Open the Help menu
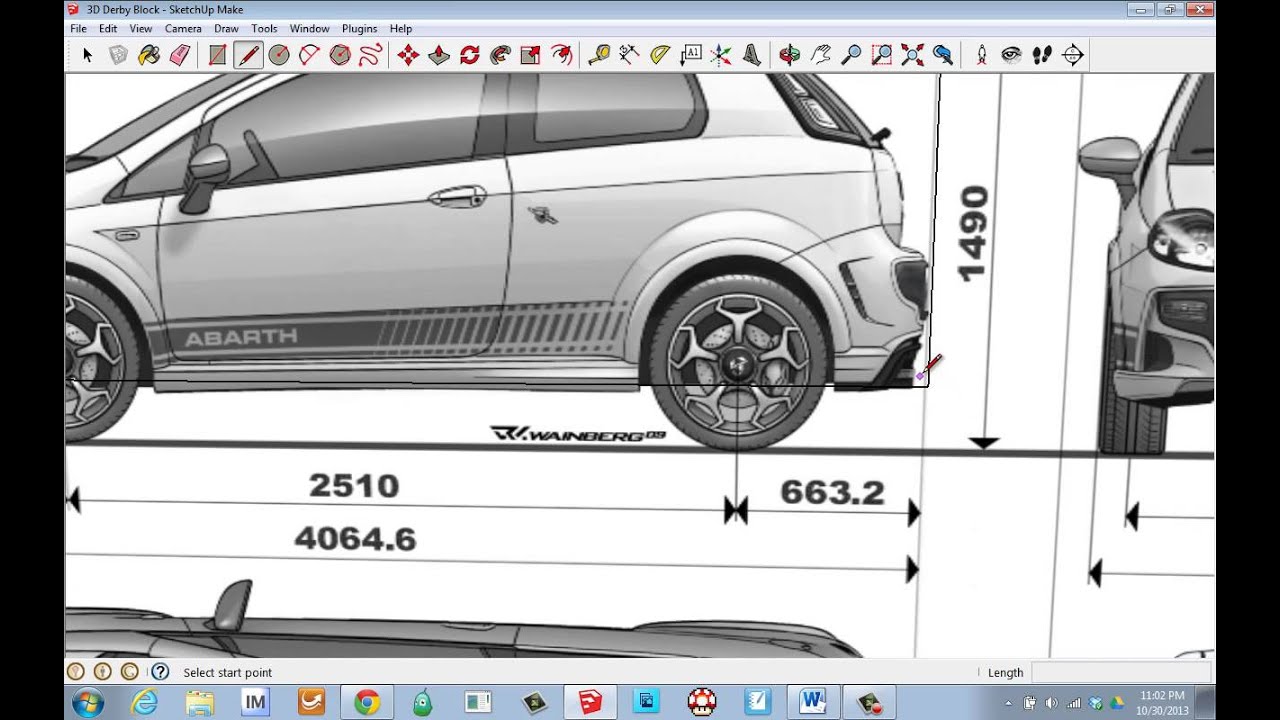 tap(401, 29)
